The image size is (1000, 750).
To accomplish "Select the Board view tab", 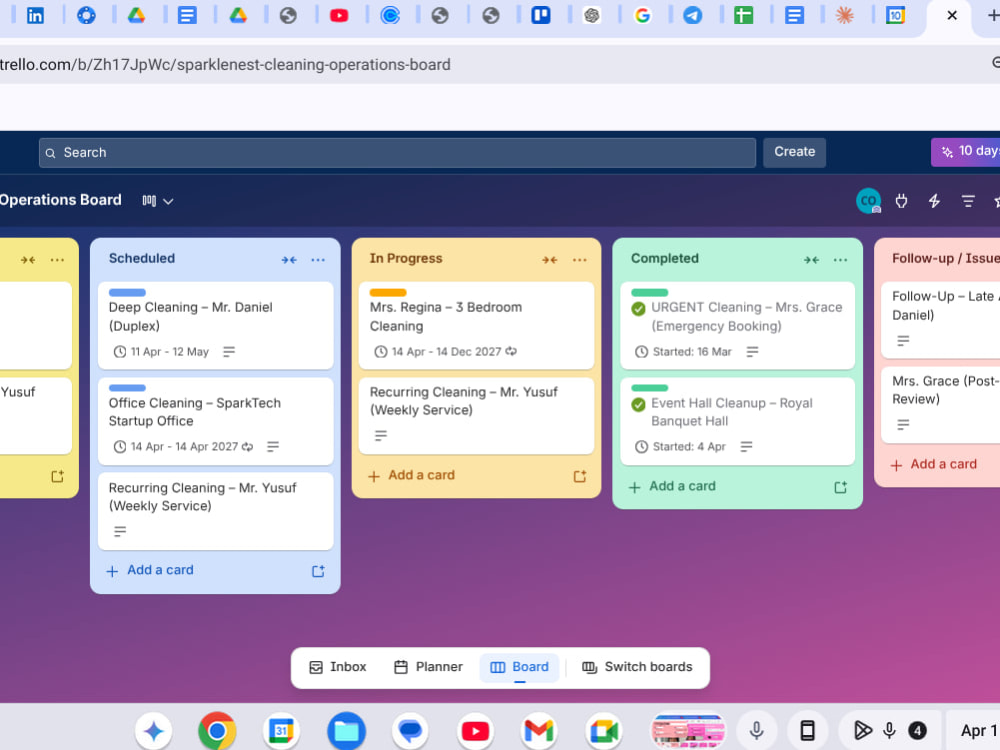I will (x=519, y=667).
